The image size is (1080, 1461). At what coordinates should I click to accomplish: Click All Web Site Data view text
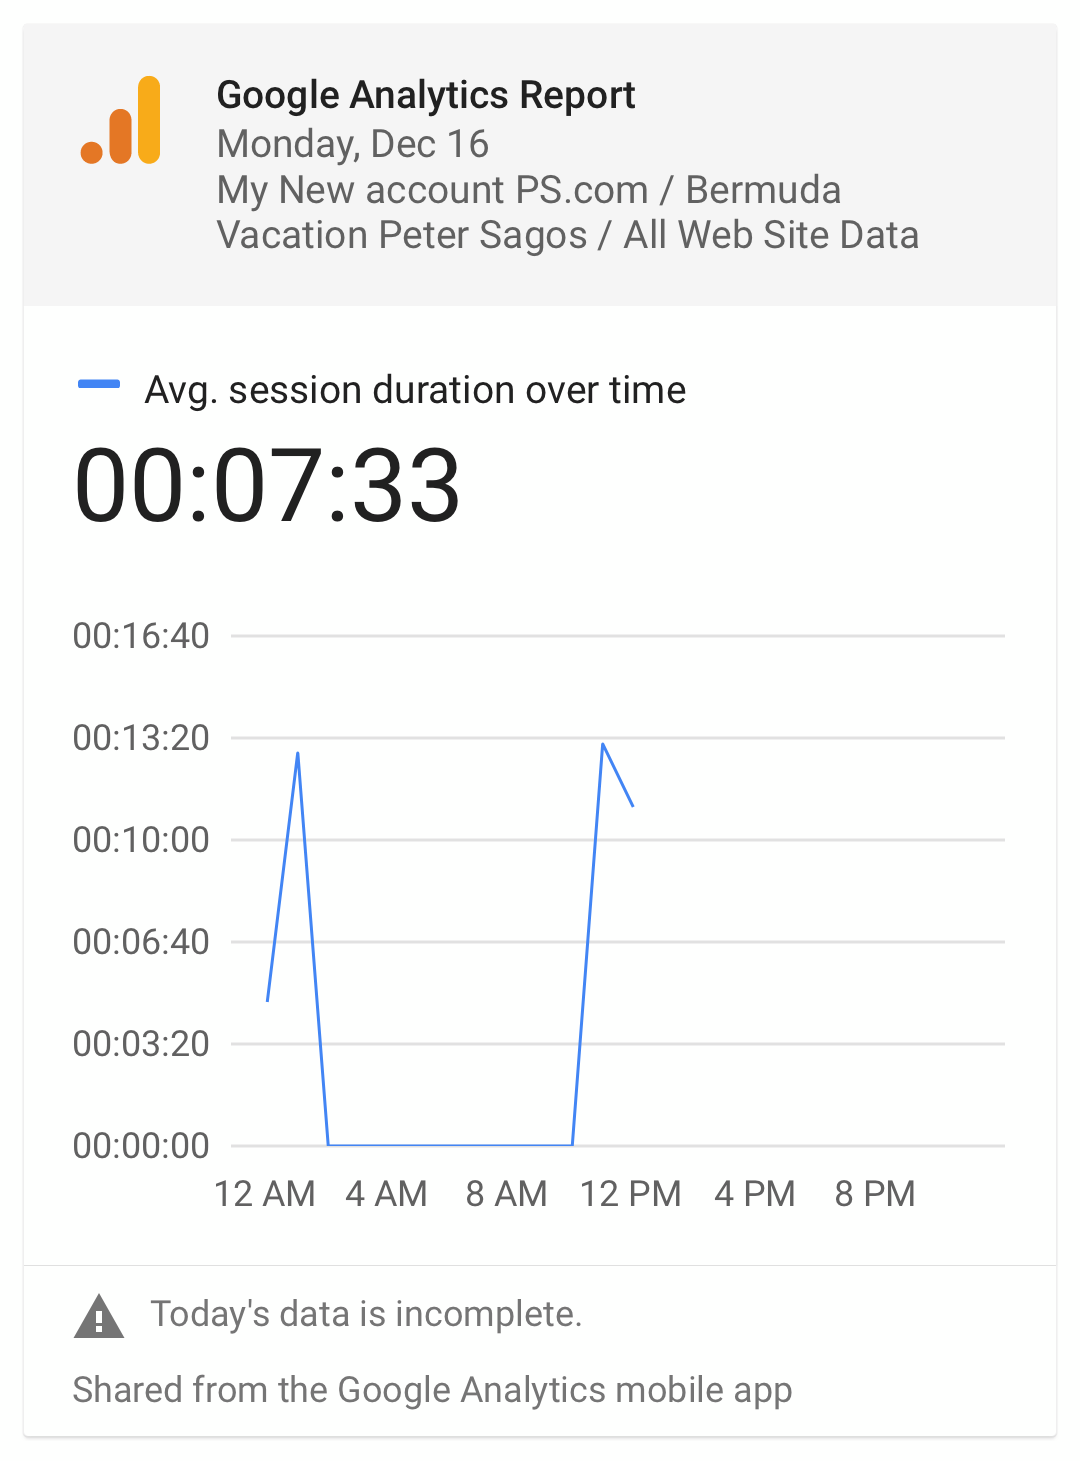pos(771,235)
